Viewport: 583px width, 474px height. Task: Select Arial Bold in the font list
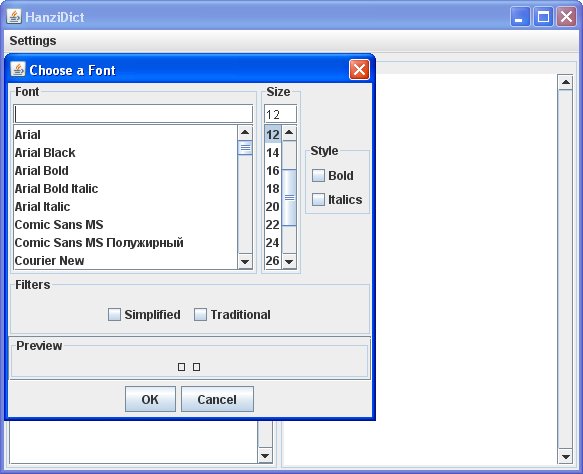click(125, 171)
